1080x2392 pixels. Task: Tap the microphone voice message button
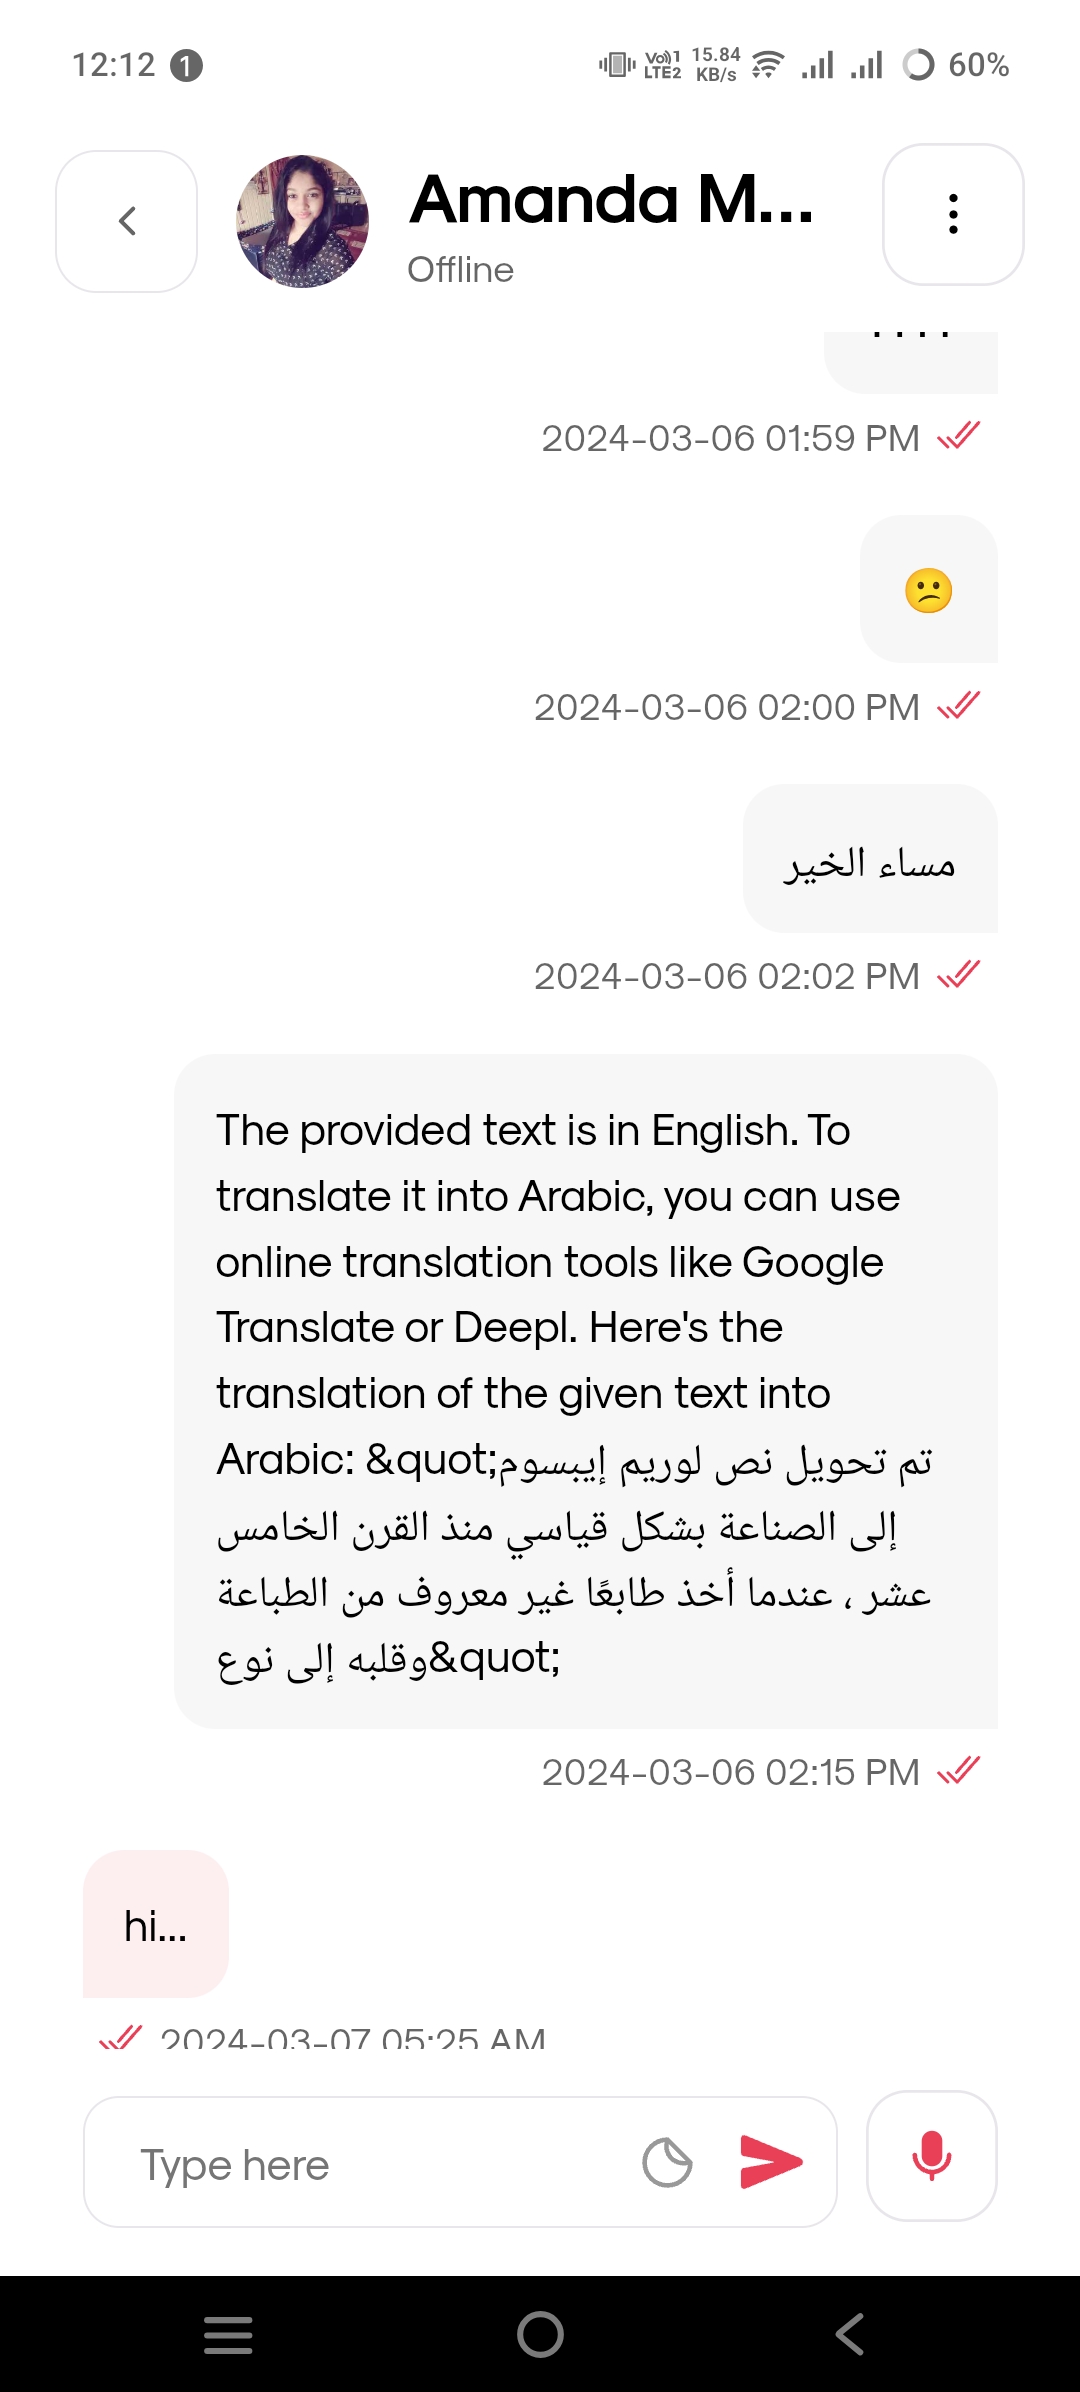click(x=931, y=2155)
